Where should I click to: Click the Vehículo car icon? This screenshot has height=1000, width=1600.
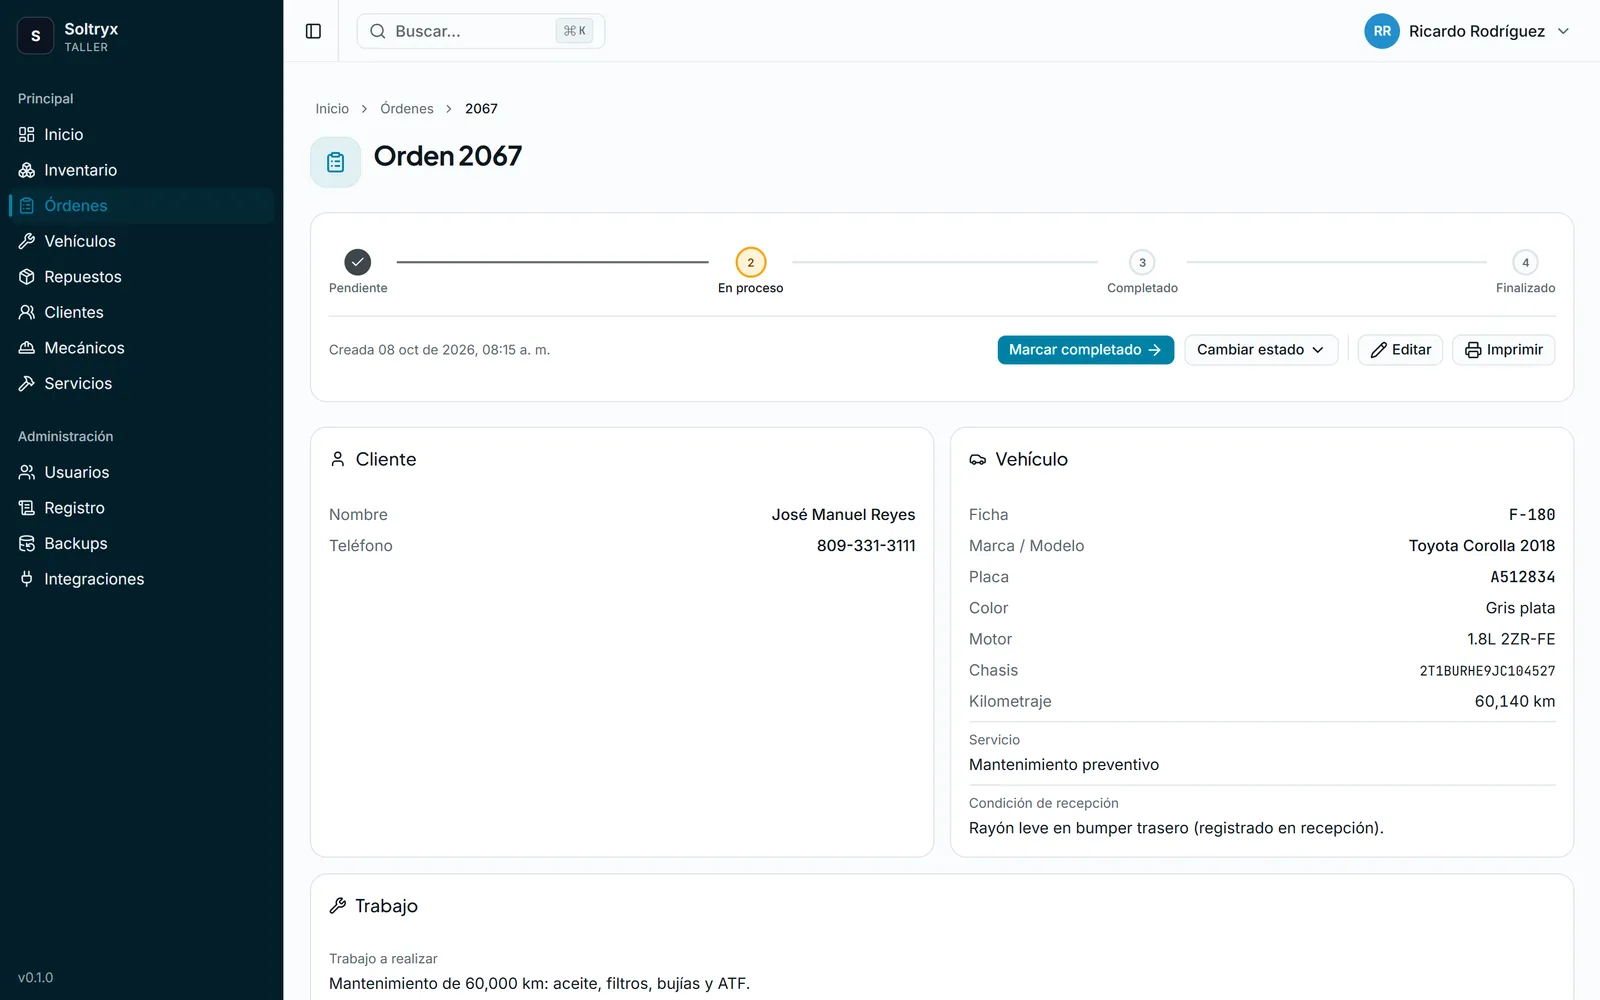pyautogui.click(x=978, y=459)
